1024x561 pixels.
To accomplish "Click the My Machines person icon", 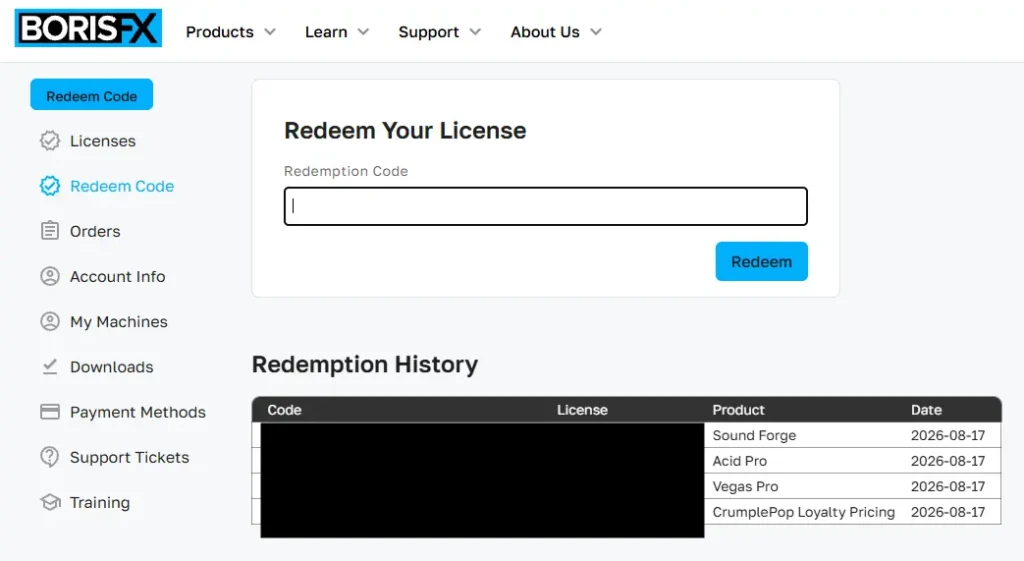I will tap(50, 321).
